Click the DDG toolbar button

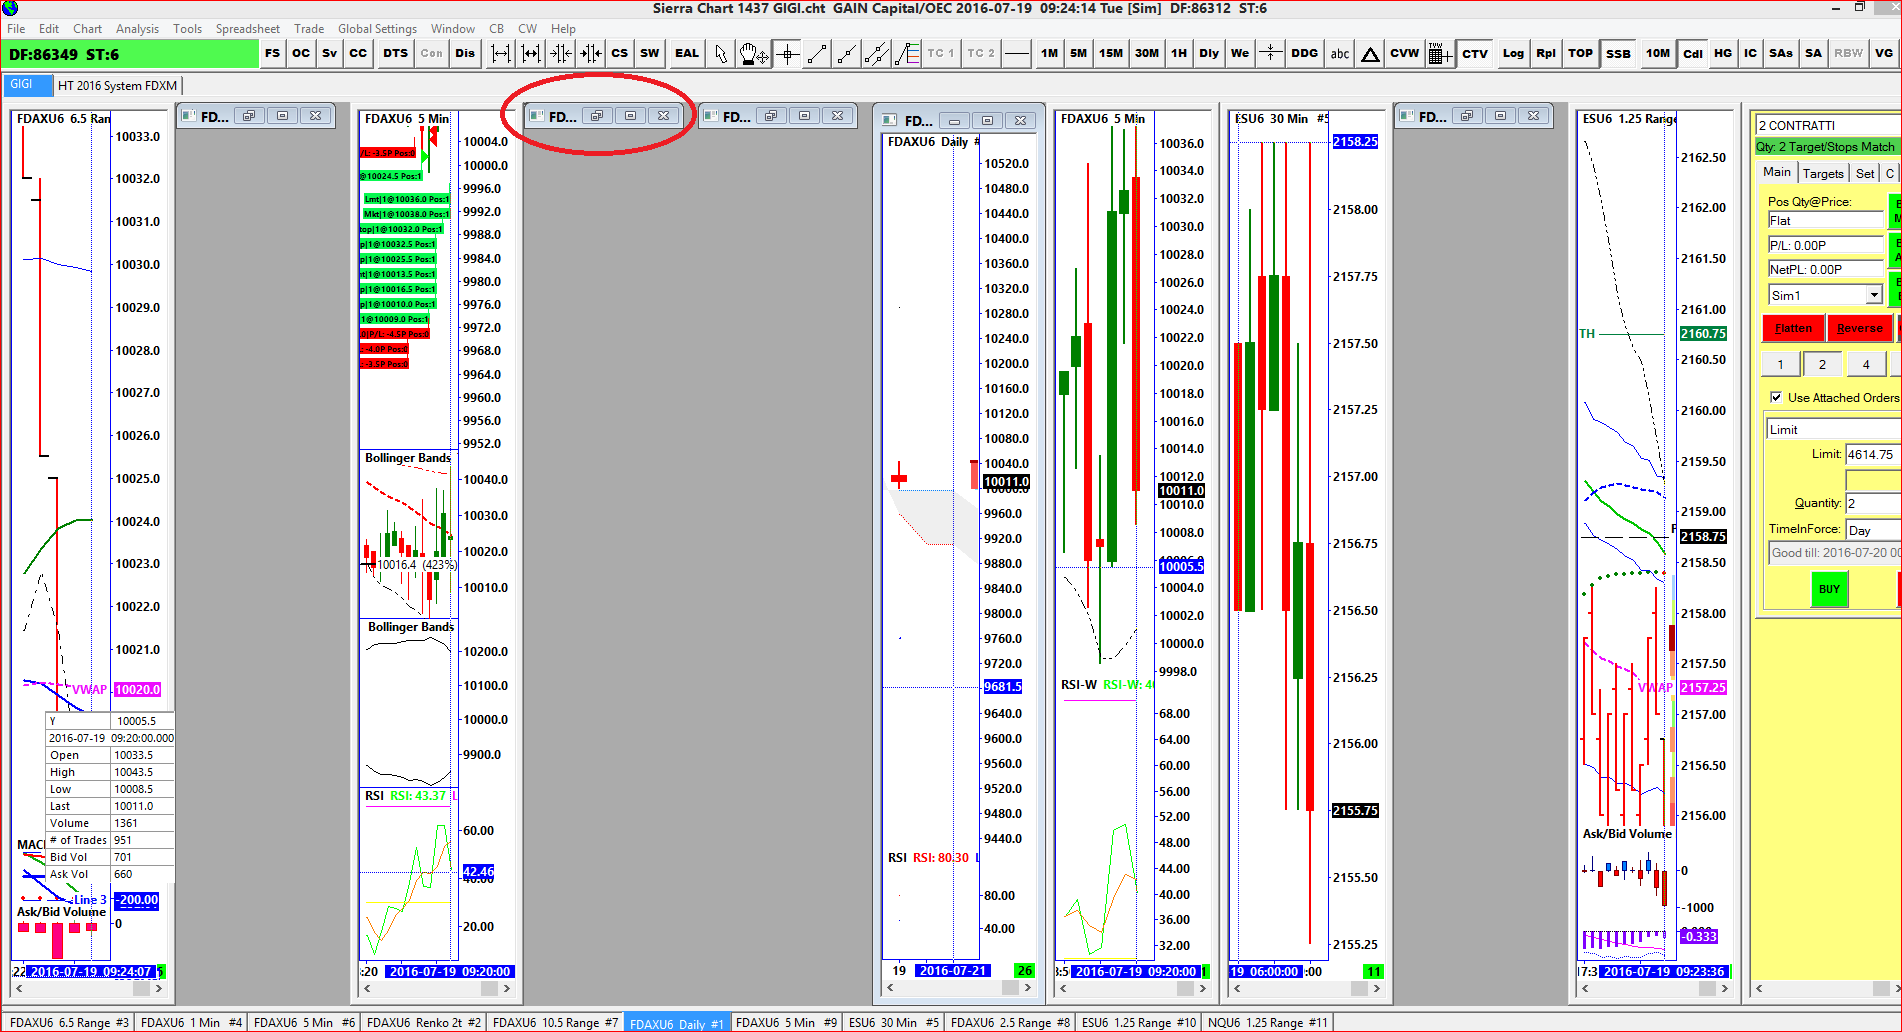(1304, 54)
